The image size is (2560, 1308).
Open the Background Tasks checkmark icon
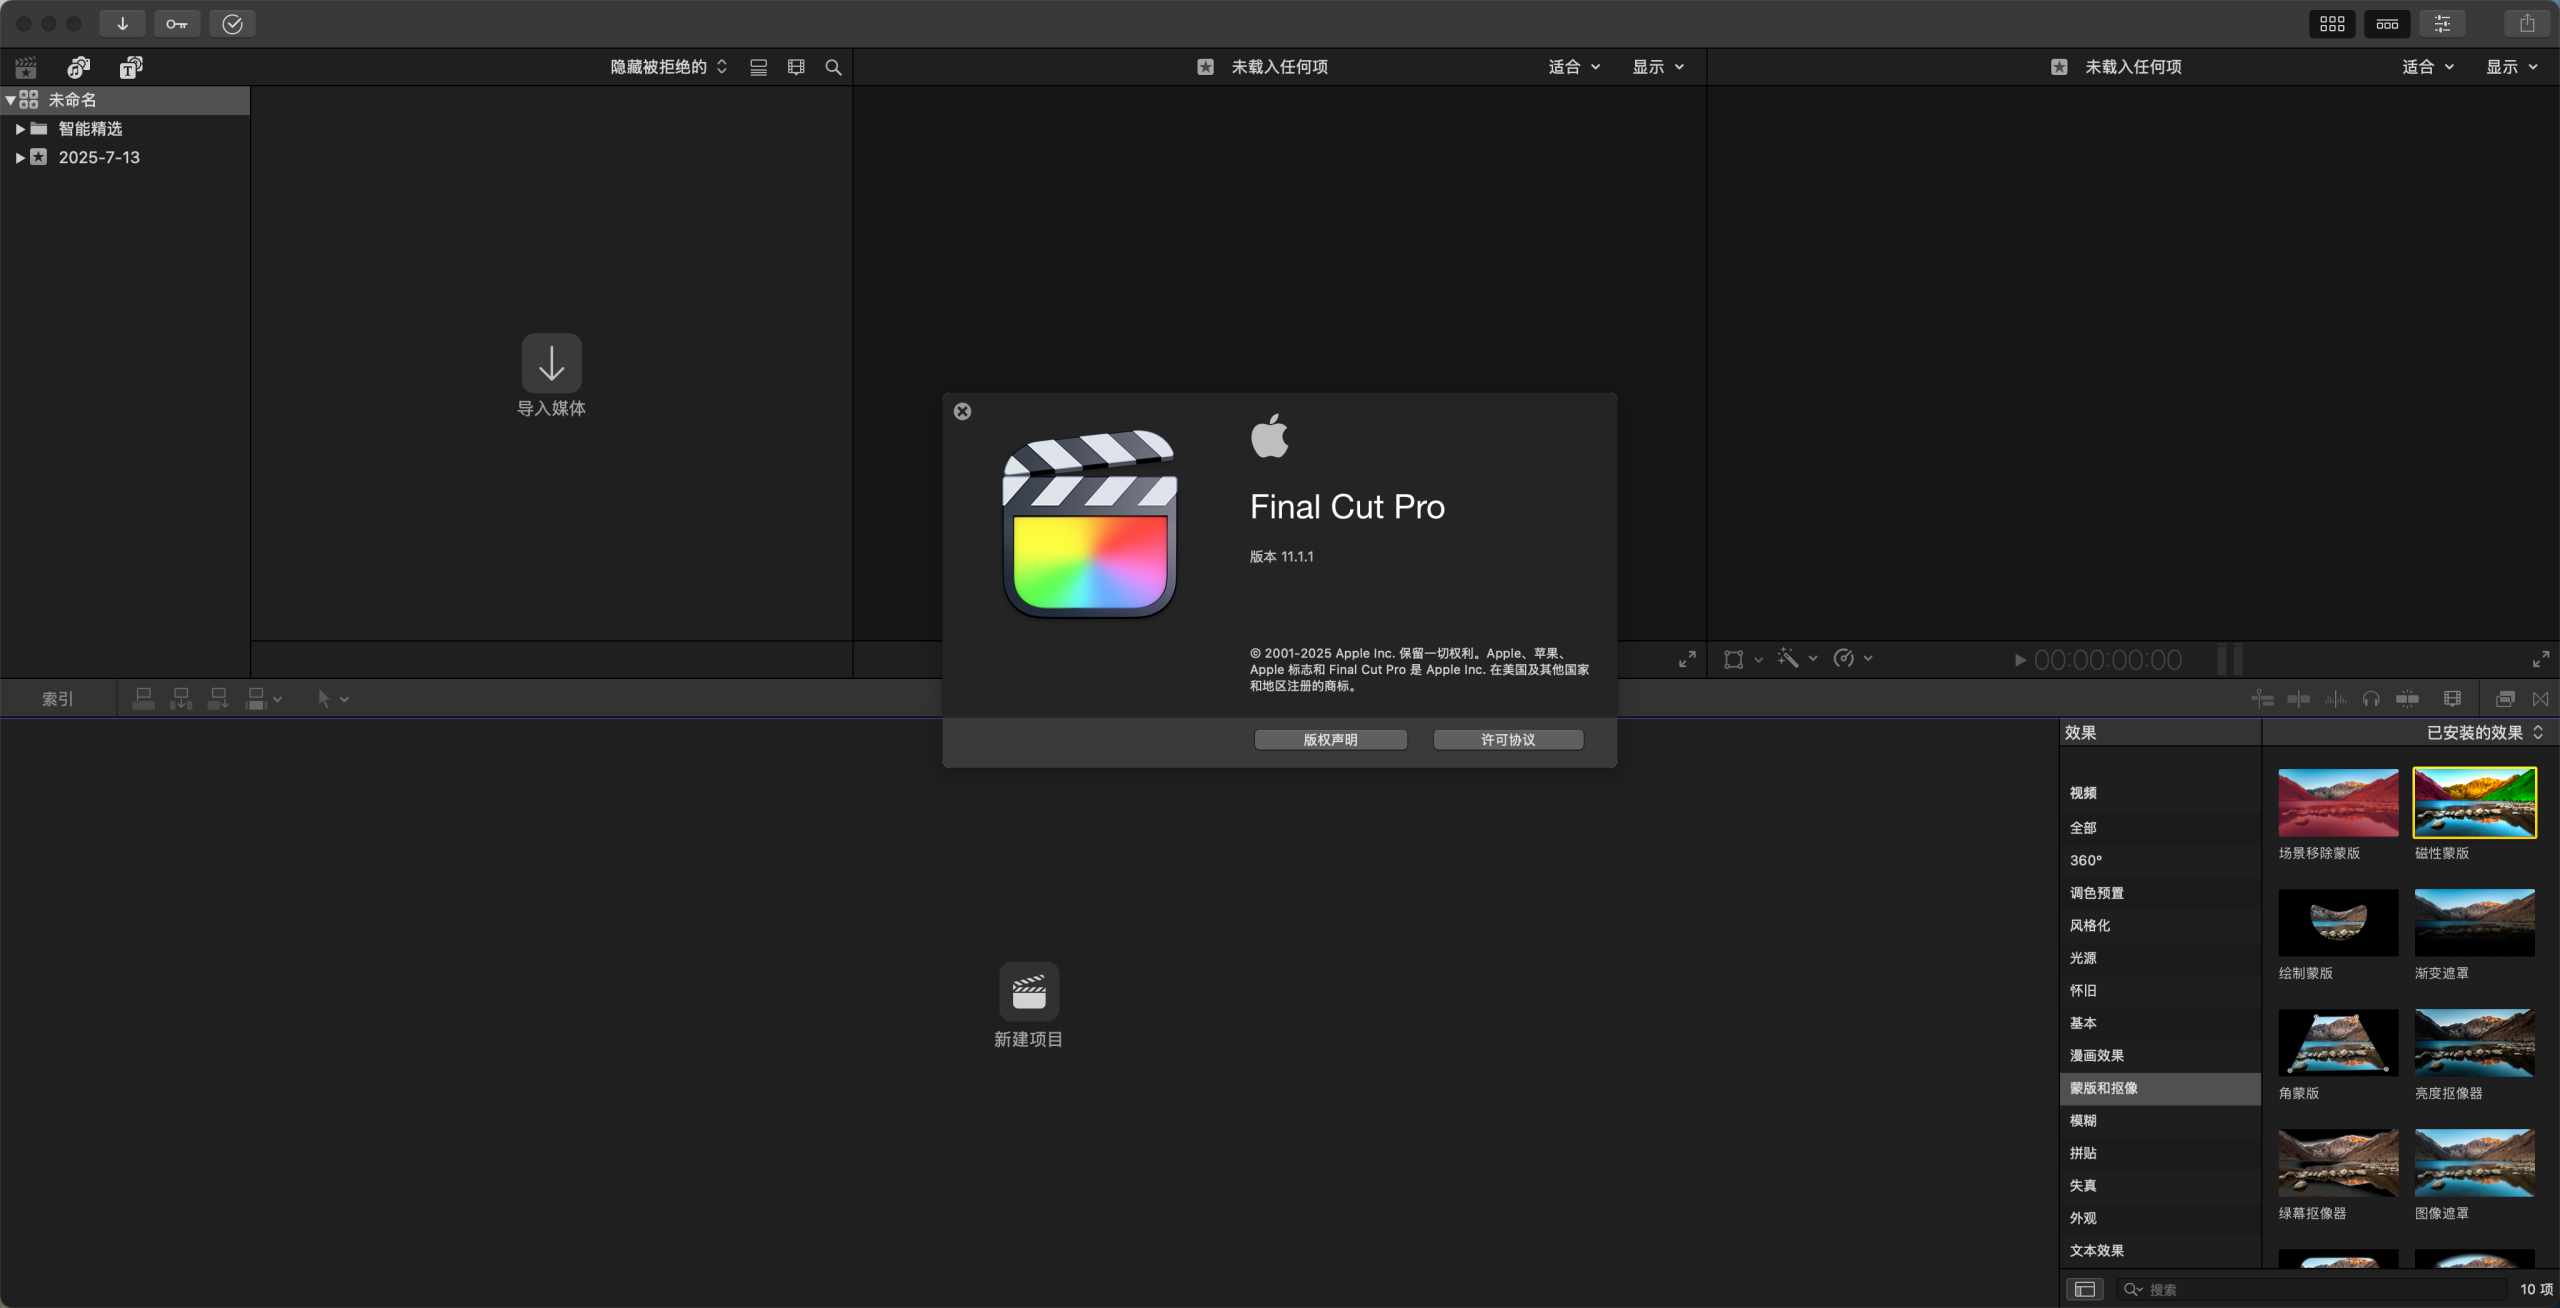click(x=232, y=23)
